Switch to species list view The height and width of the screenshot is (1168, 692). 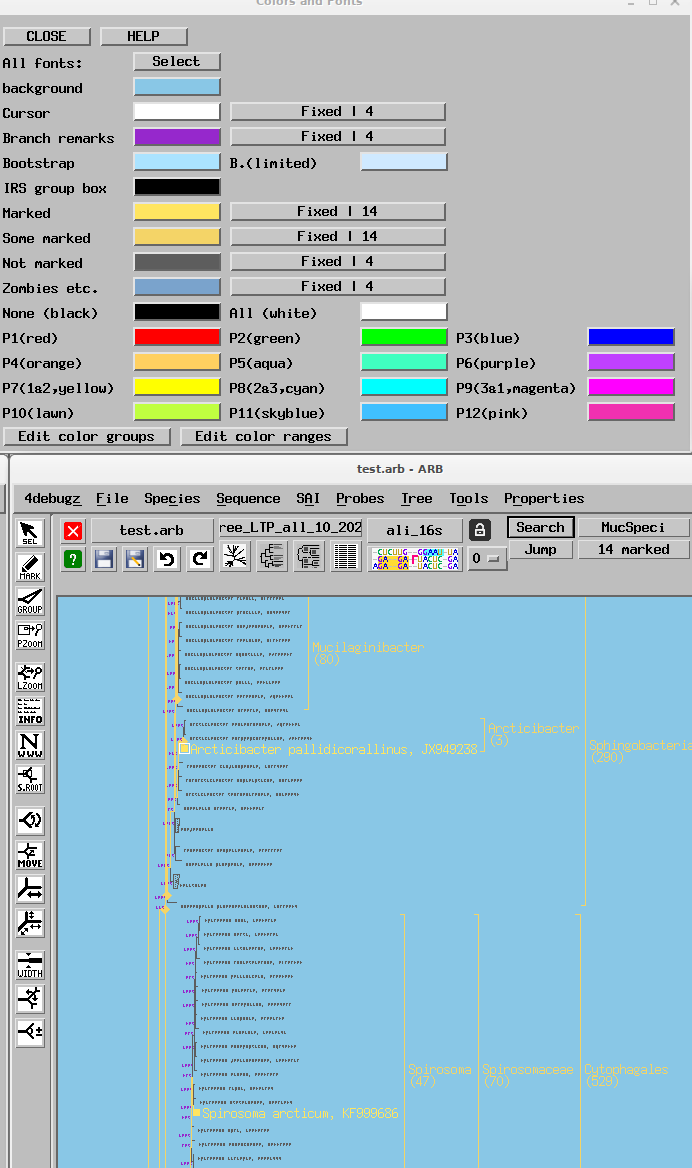tap(346, 557)
